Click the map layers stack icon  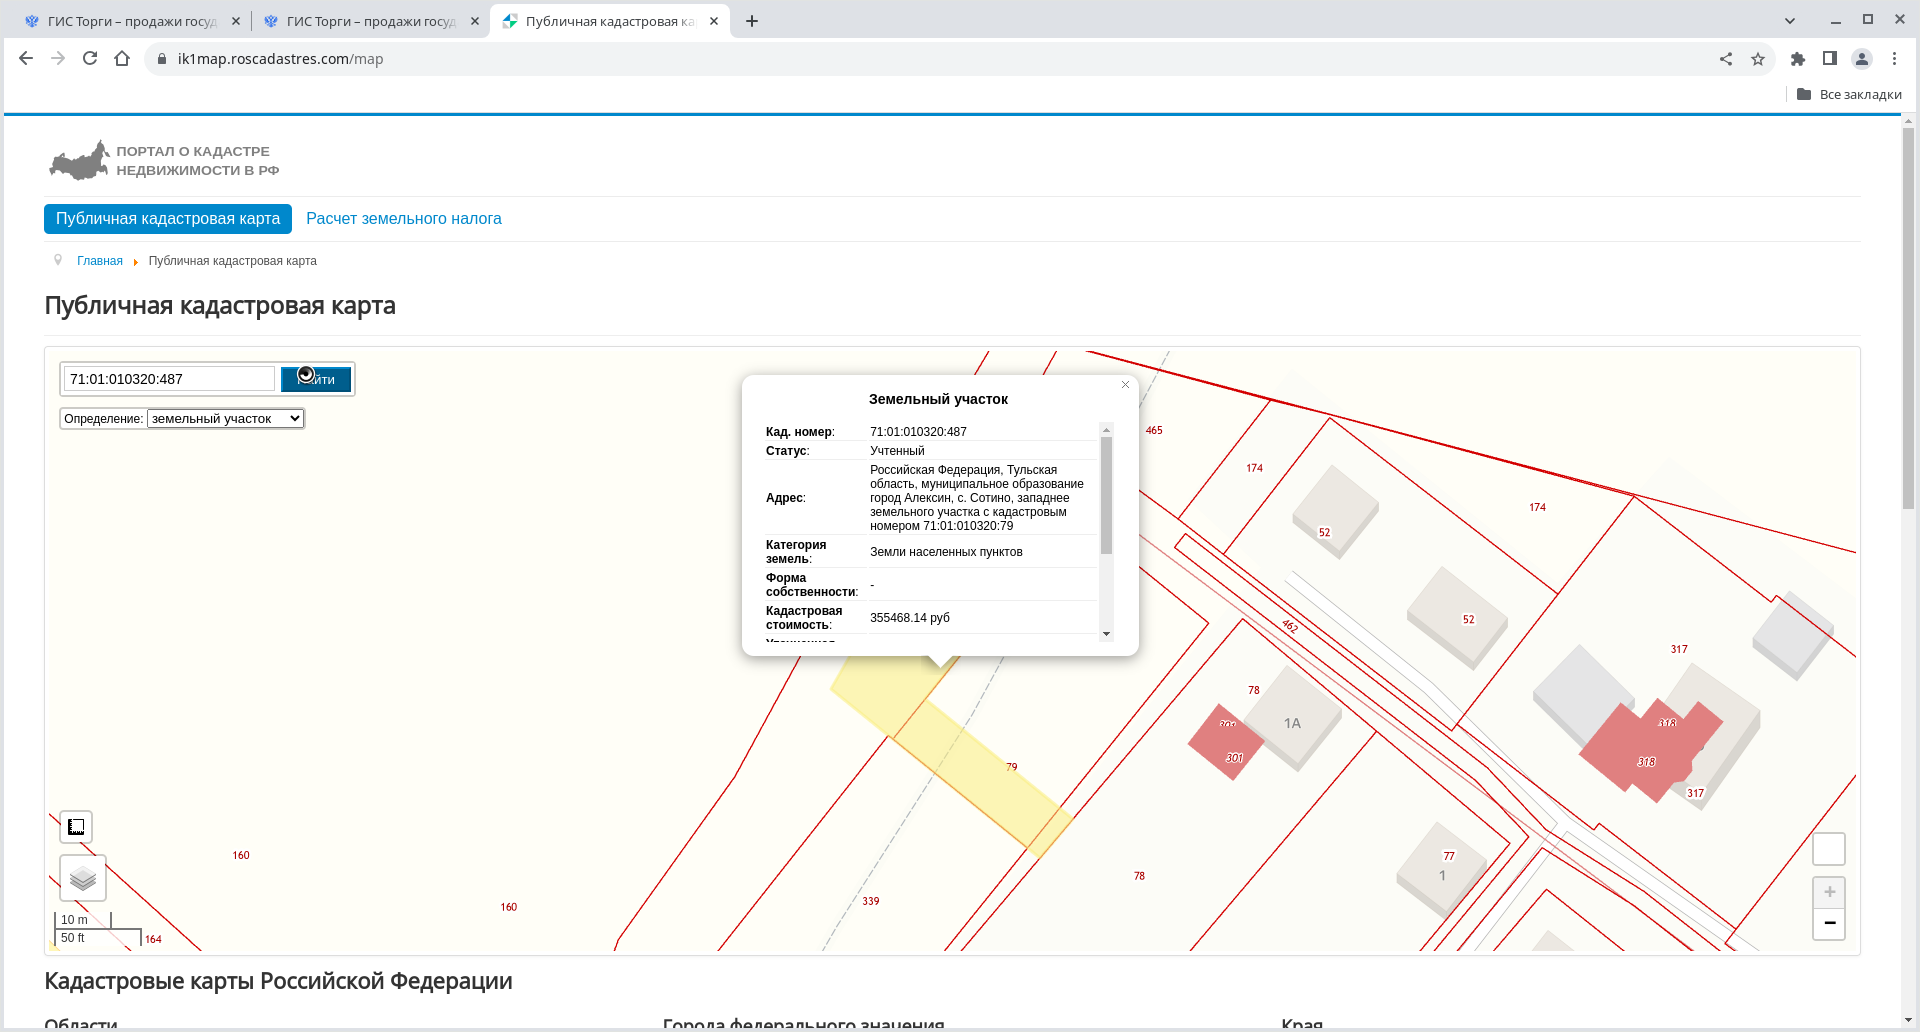click(83, 878)
